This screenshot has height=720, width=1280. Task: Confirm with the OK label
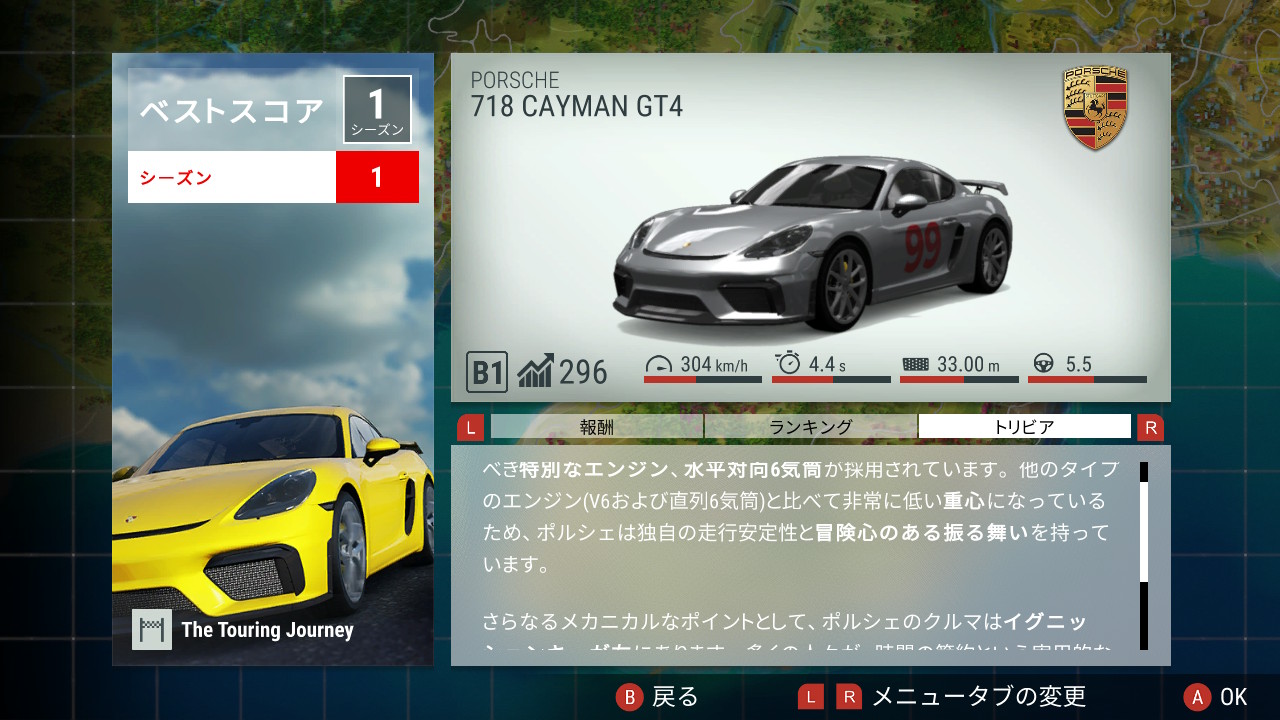tap(1234, 697)
